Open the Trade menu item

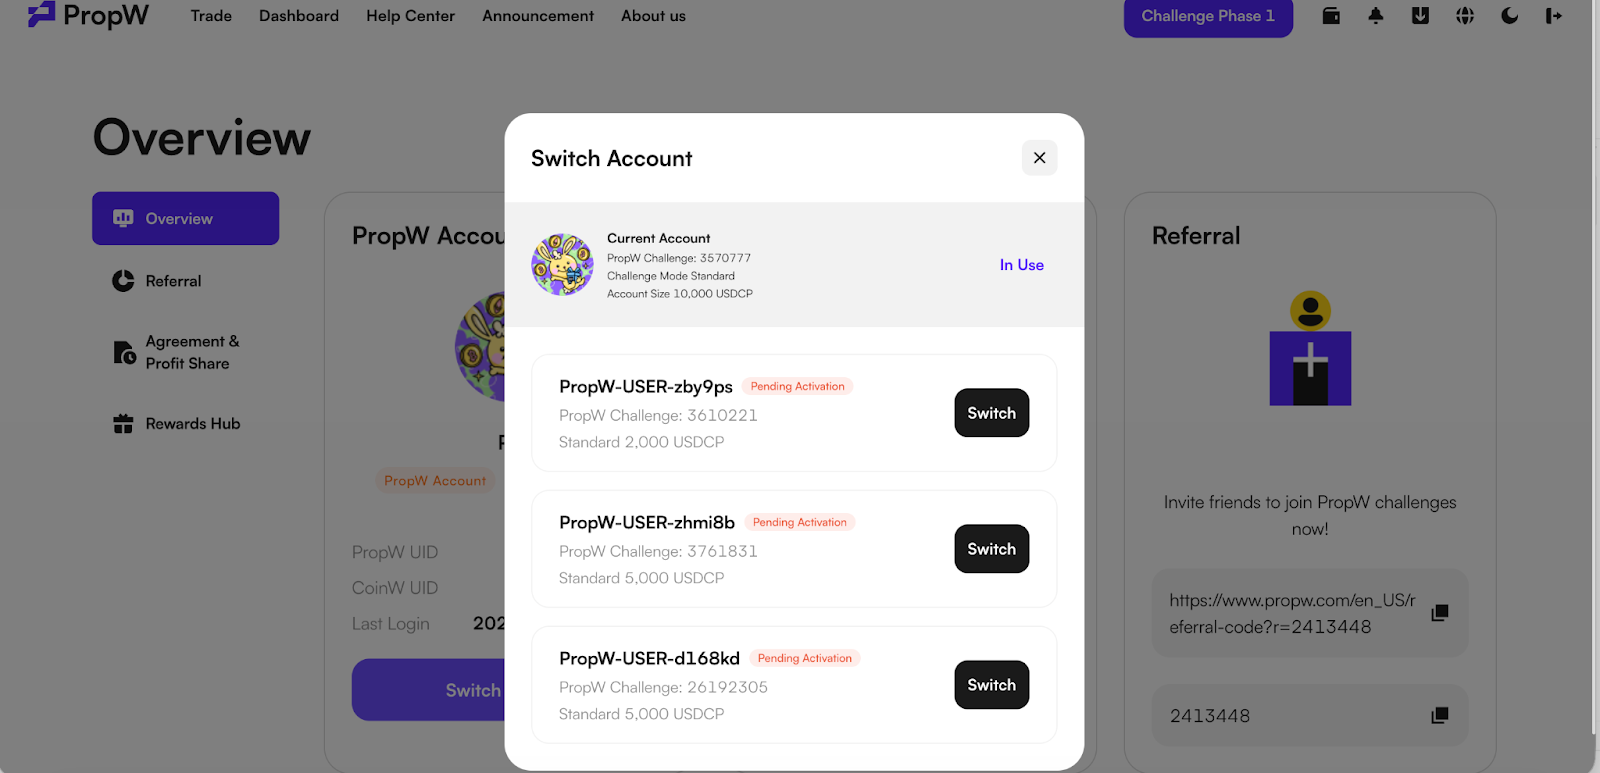[211, 16]
